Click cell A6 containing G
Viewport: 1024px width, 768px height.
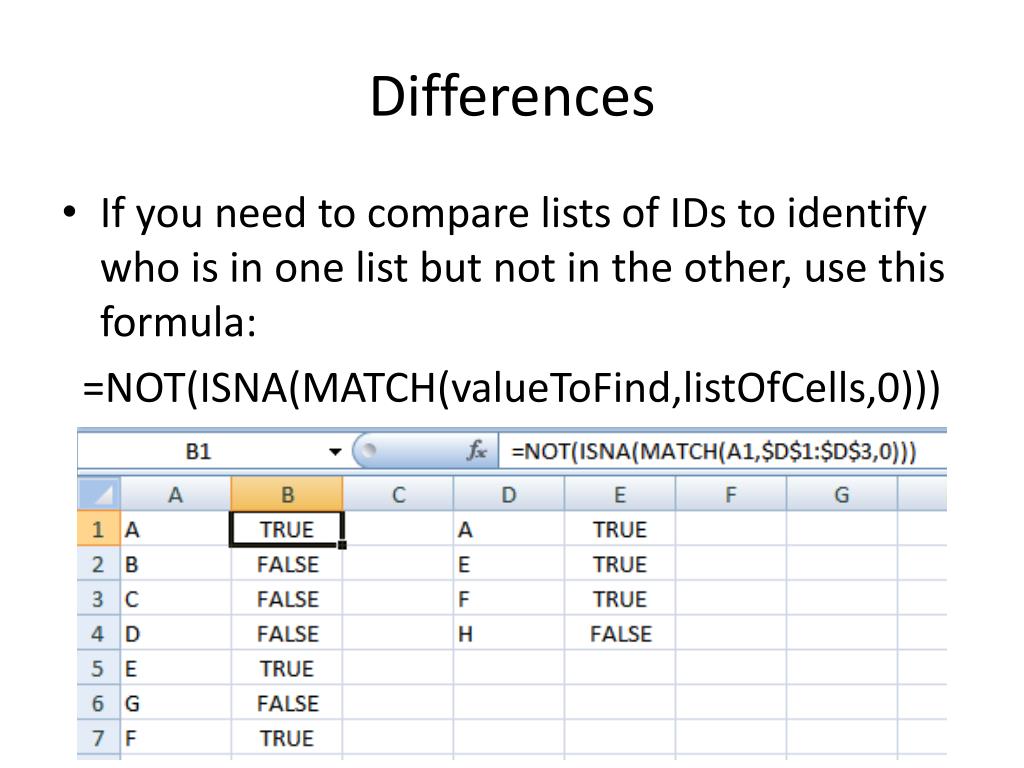[176, 703]
